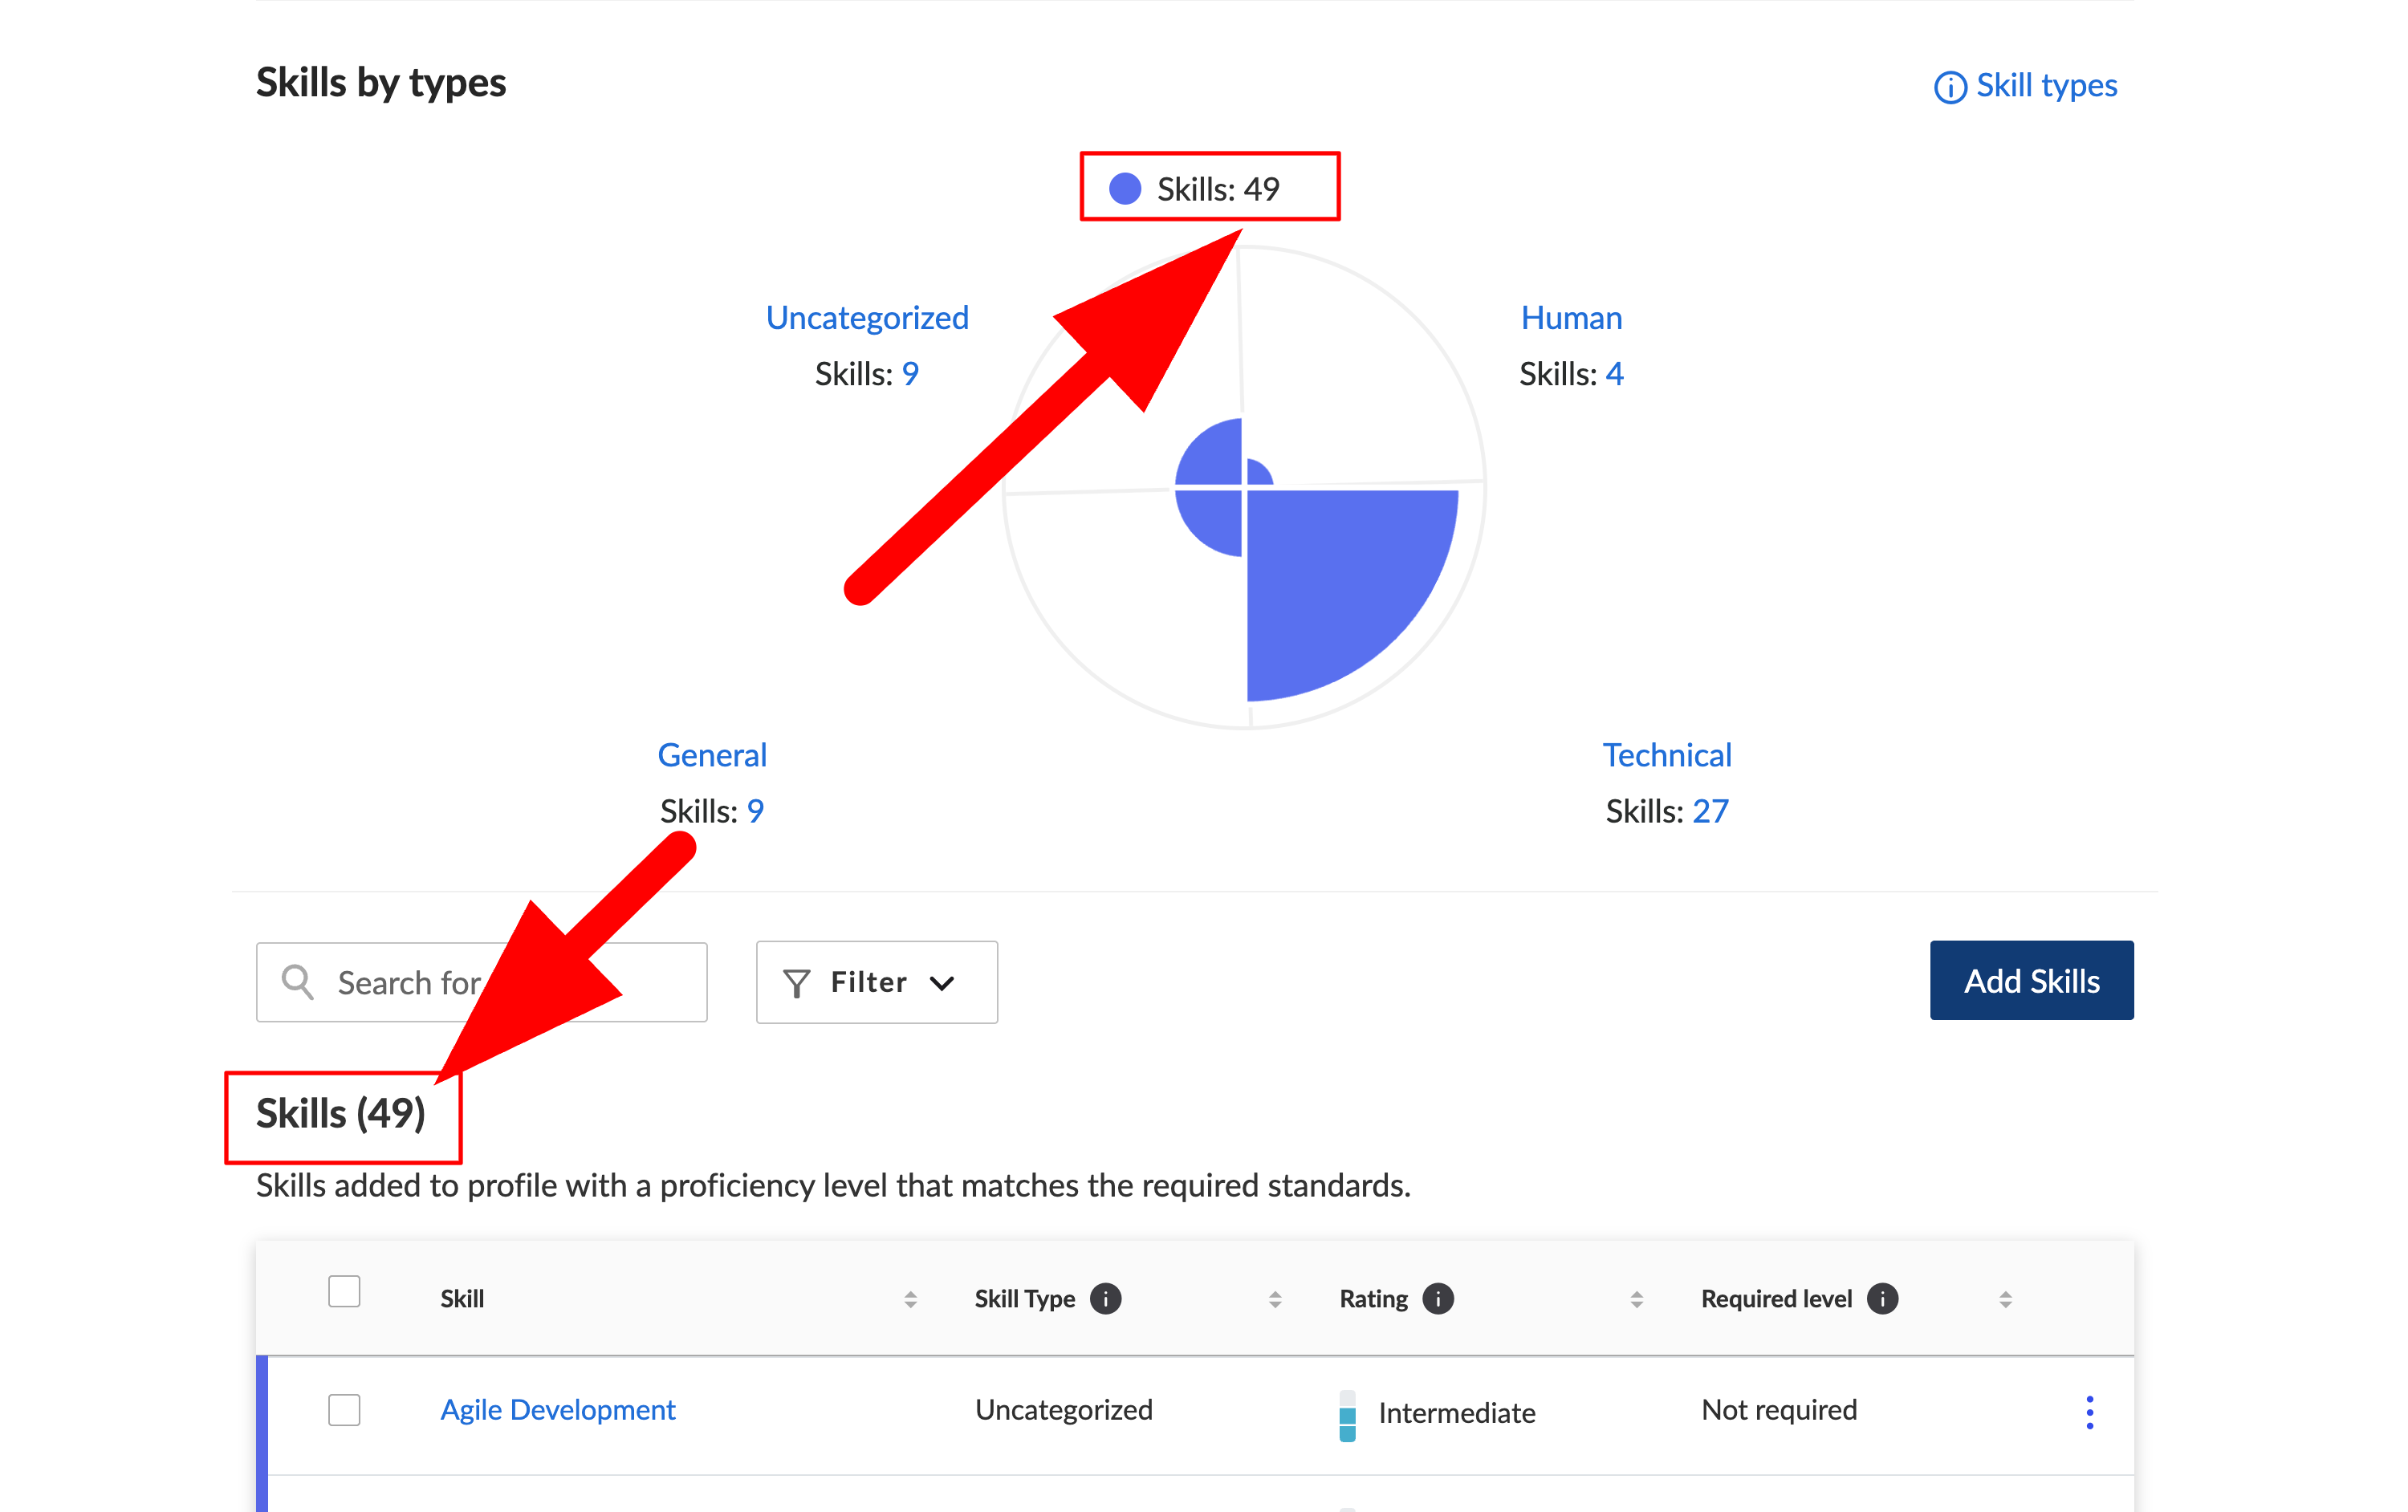Check the select-all header checkbox
The width and height of the screenshot is (2408, 1512).
click(344, 1291)
